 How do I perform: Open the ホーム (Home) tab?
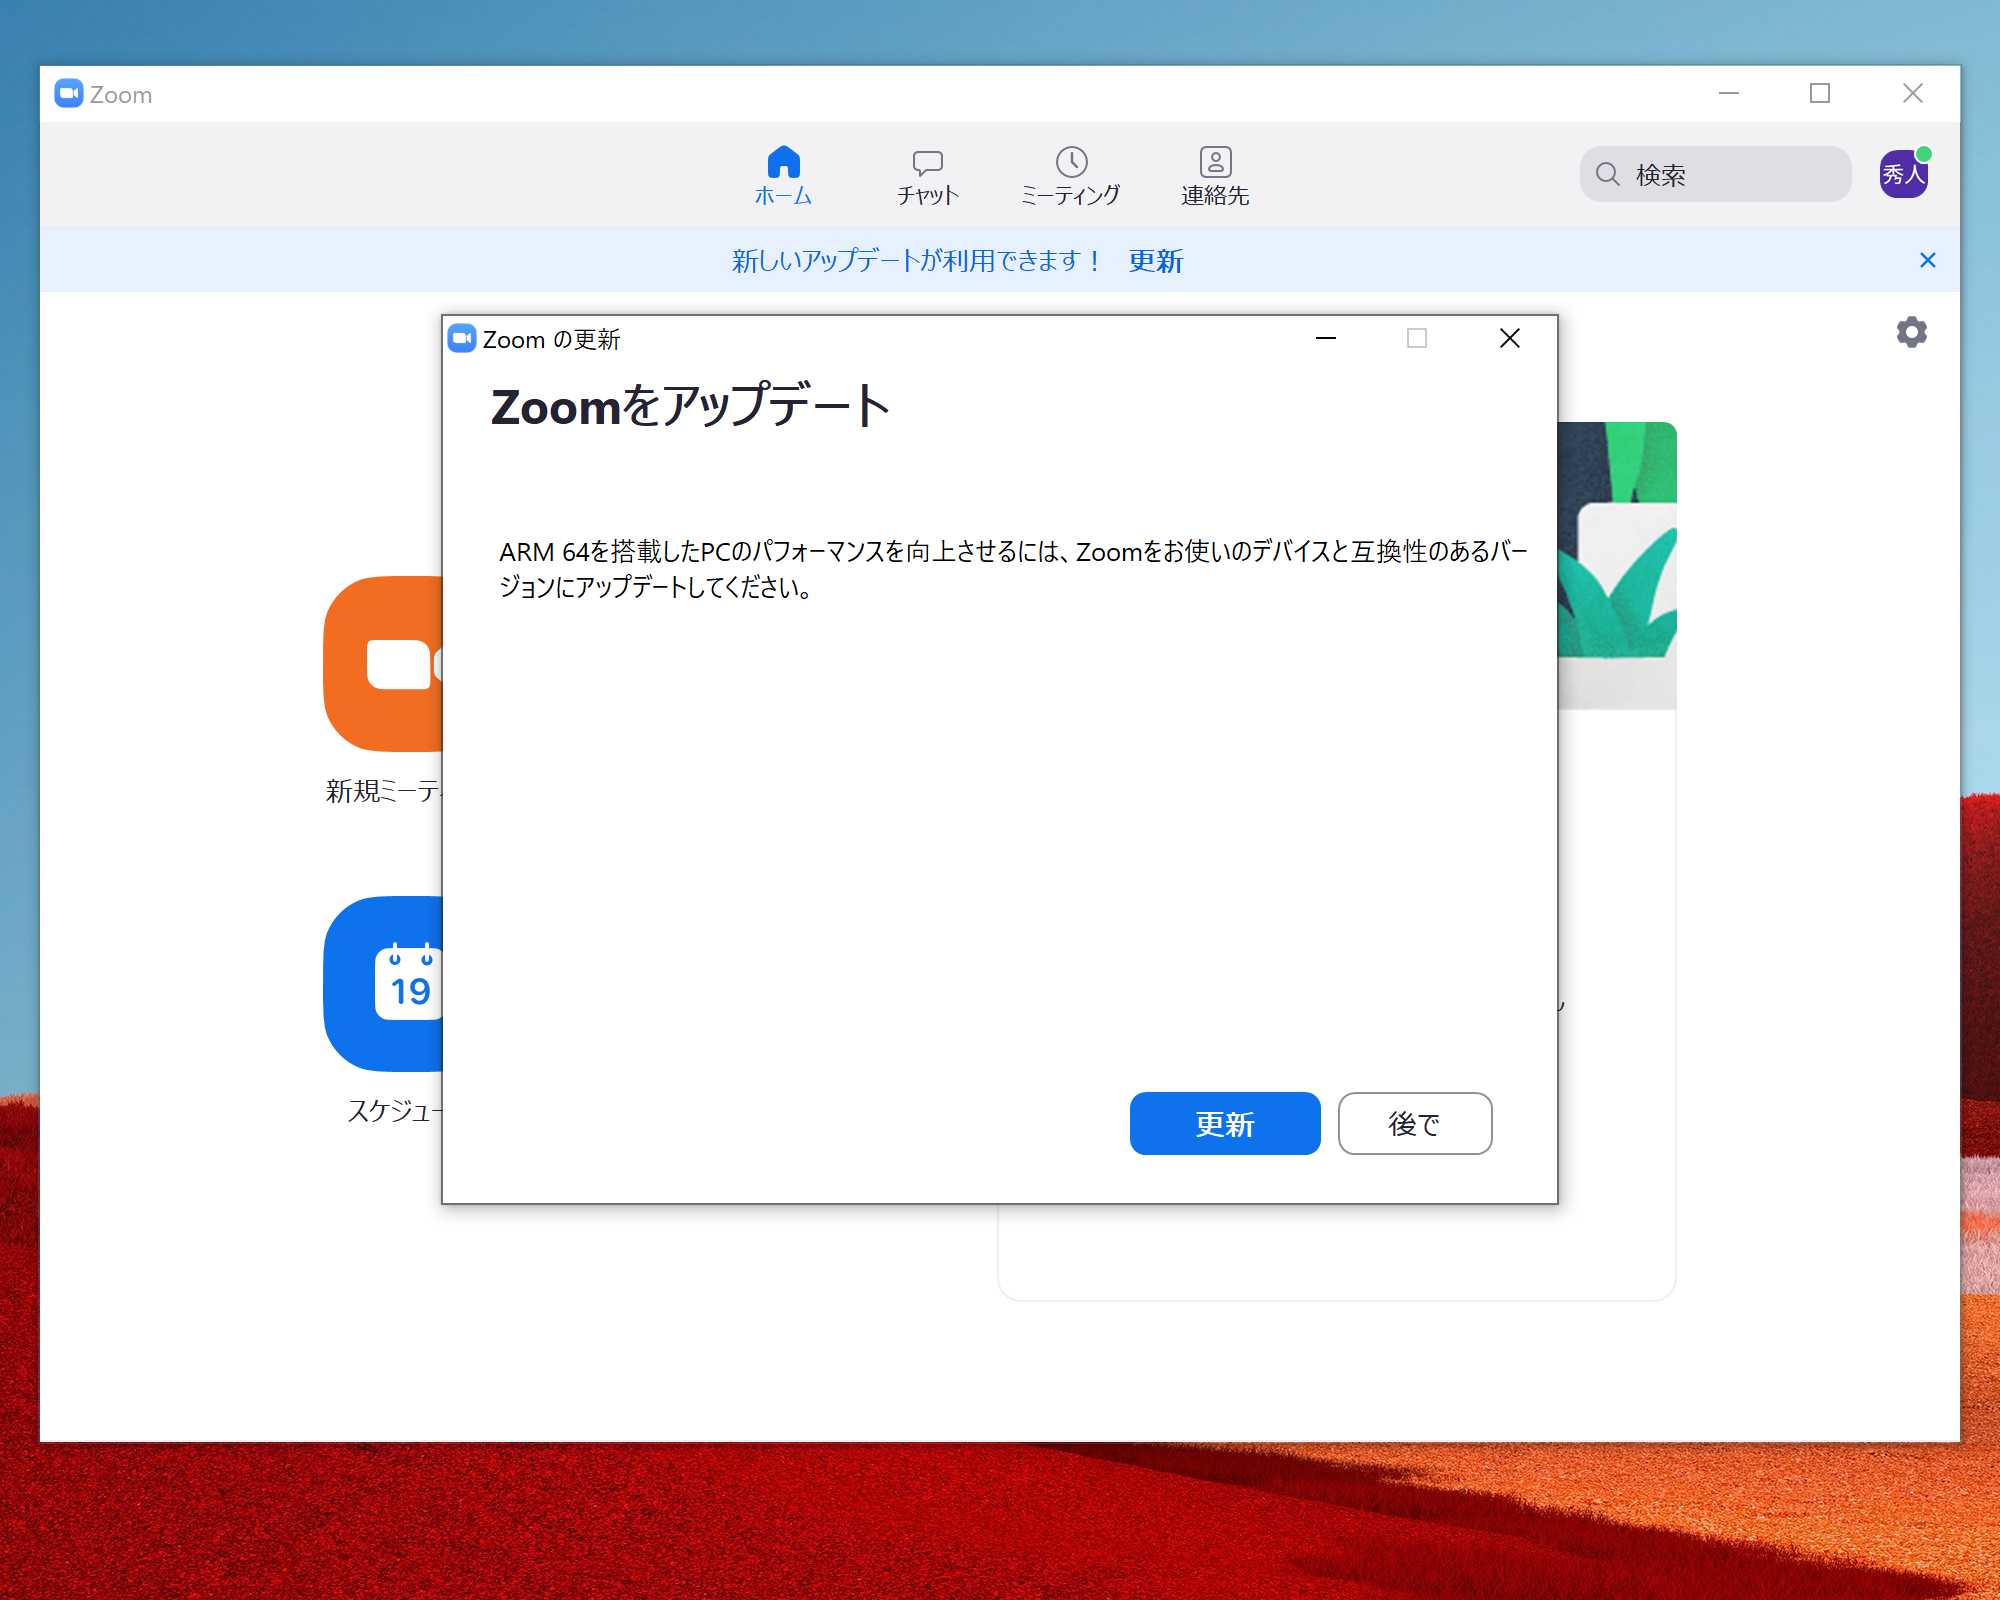tap(783, 176)
